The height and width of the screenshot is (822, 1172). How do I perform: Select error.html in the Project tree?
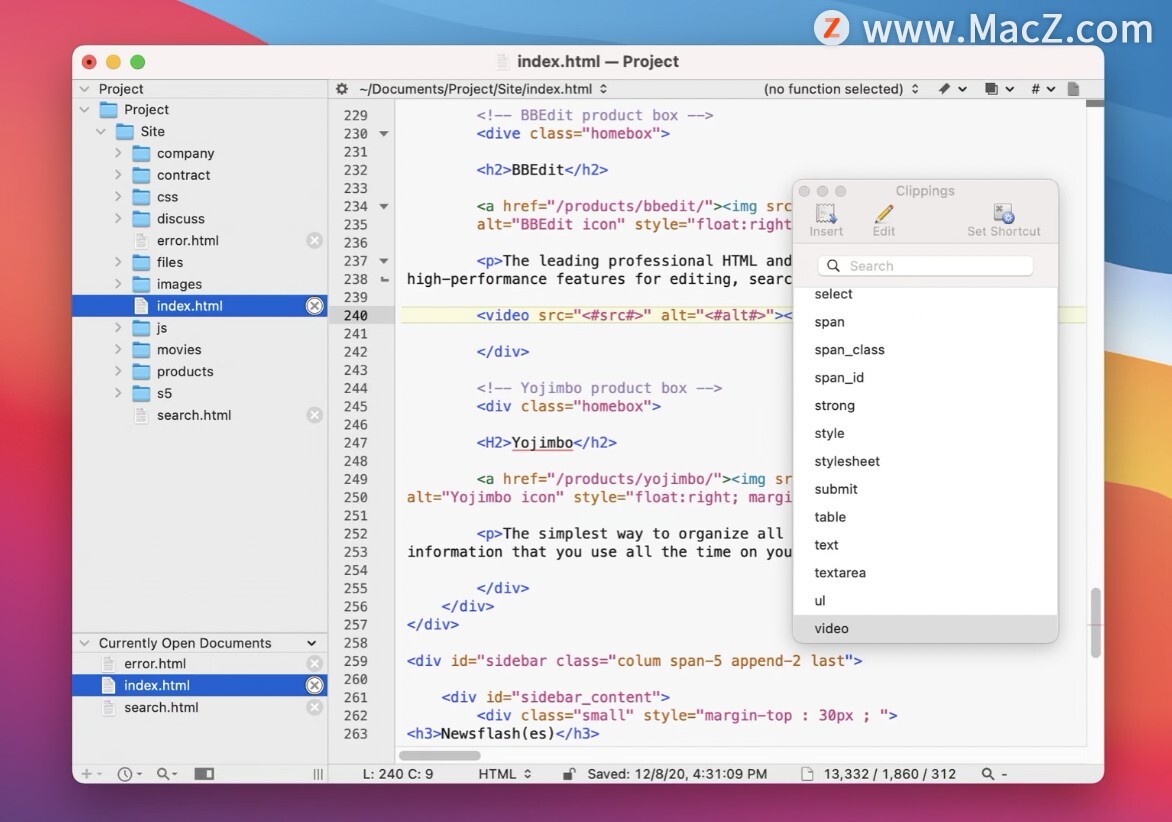pyautogui.click(x=199, y=240)
